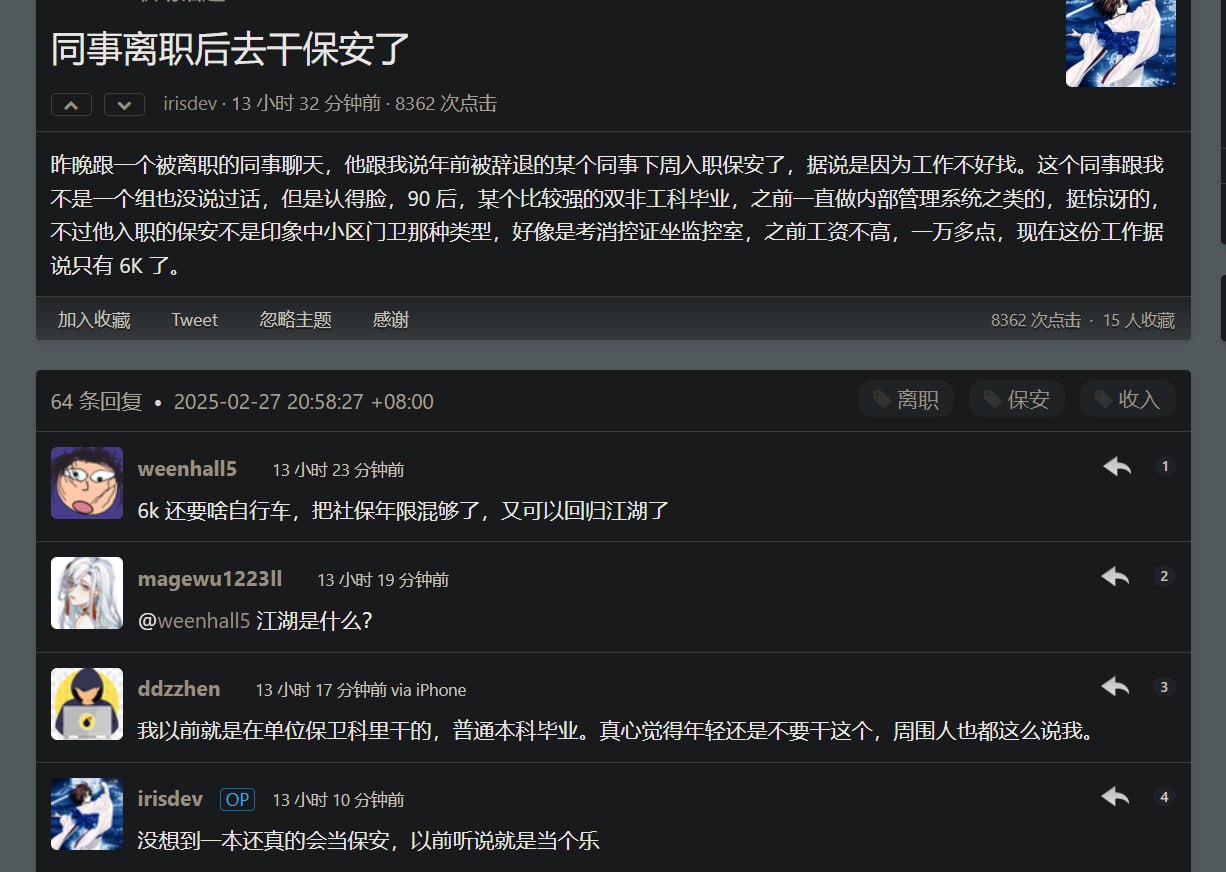This screenshot has height=872, width=1226.
Task: Click 忽略主题 to ignore topic
Action: pos(295,320)
